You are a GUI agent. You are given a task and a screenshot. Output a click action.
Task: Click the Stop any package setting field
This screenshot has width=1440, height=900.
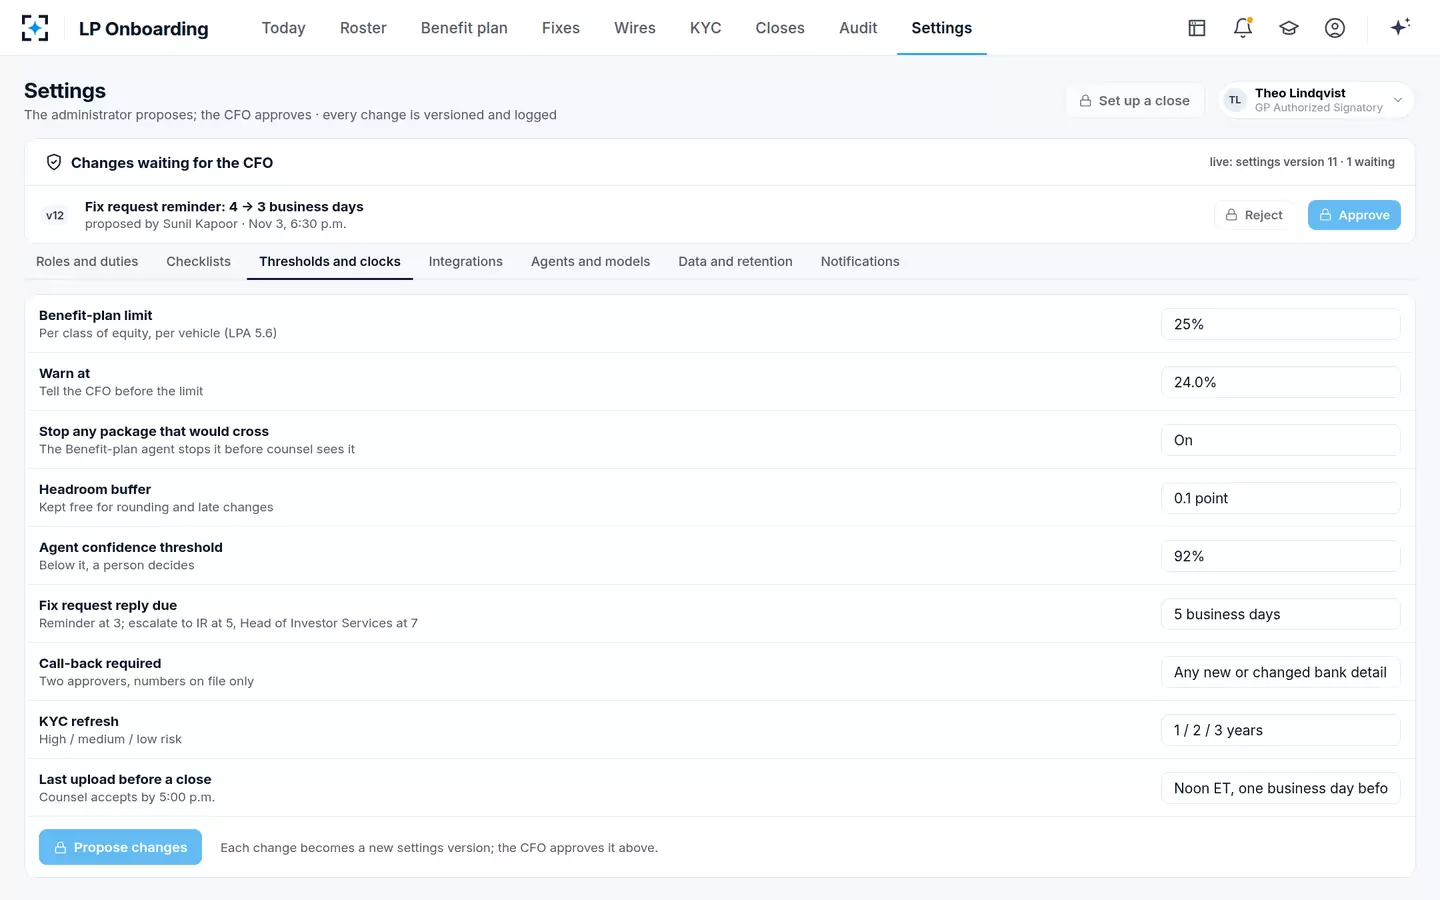point(1281,440)
